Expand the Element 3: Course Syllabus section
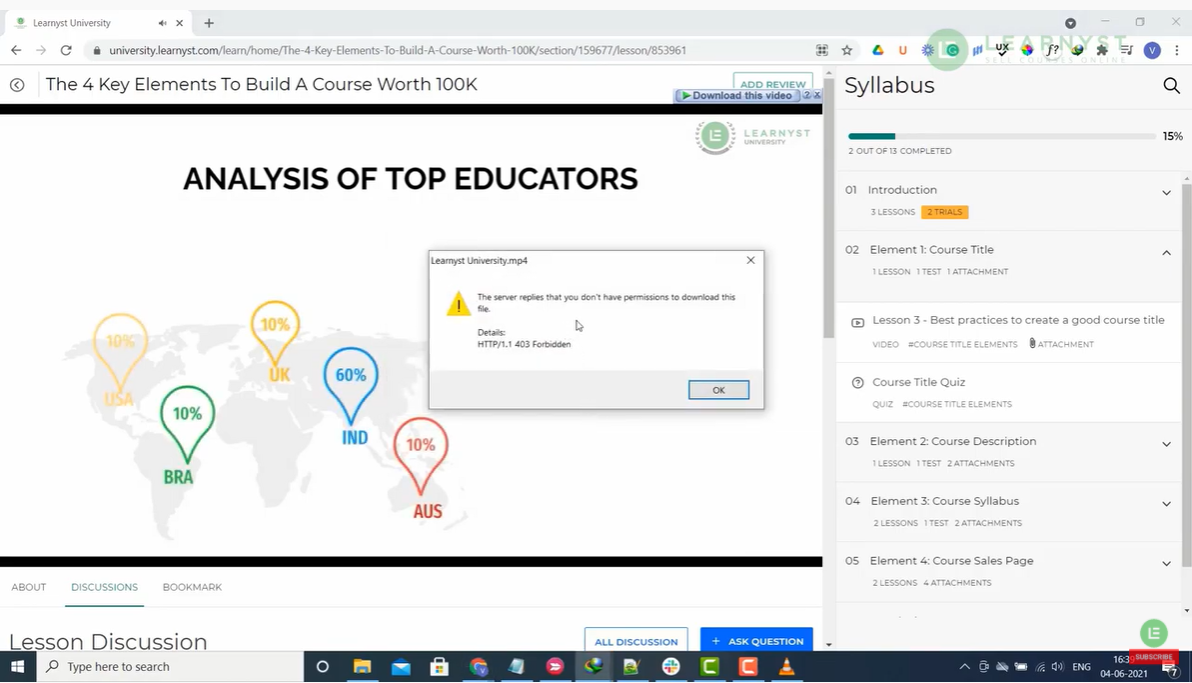This screenshot has width=1192, height=683. [x=1166, y=504]
